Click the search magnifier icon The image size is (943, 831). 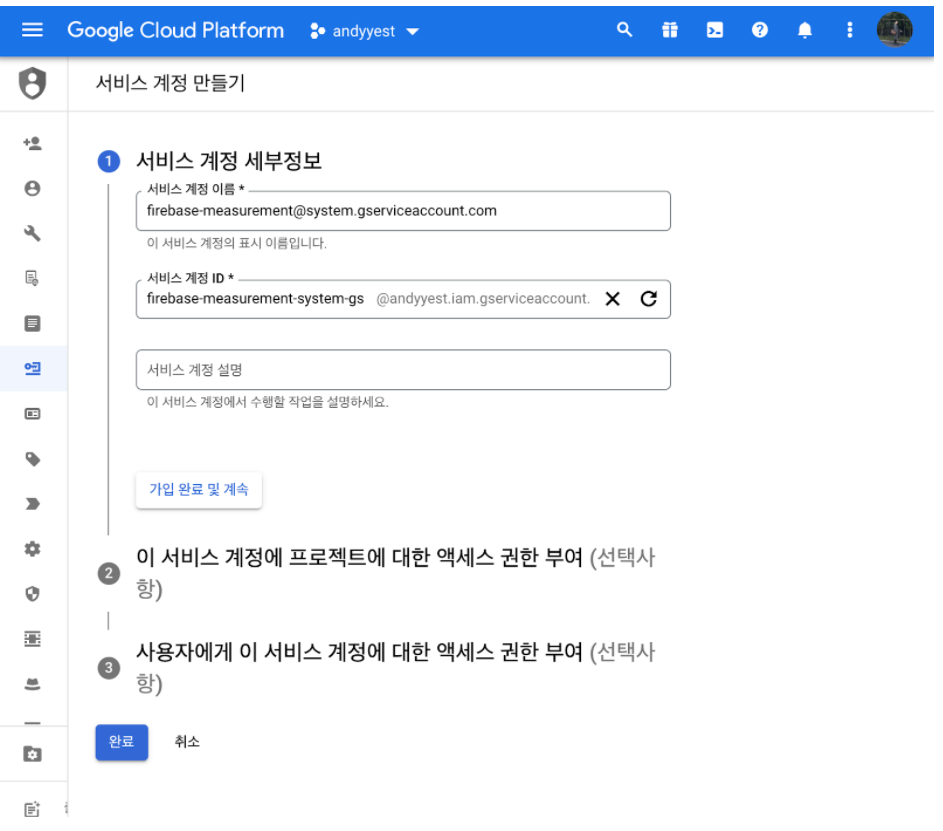pyautogui.click(x=624, y=29)
